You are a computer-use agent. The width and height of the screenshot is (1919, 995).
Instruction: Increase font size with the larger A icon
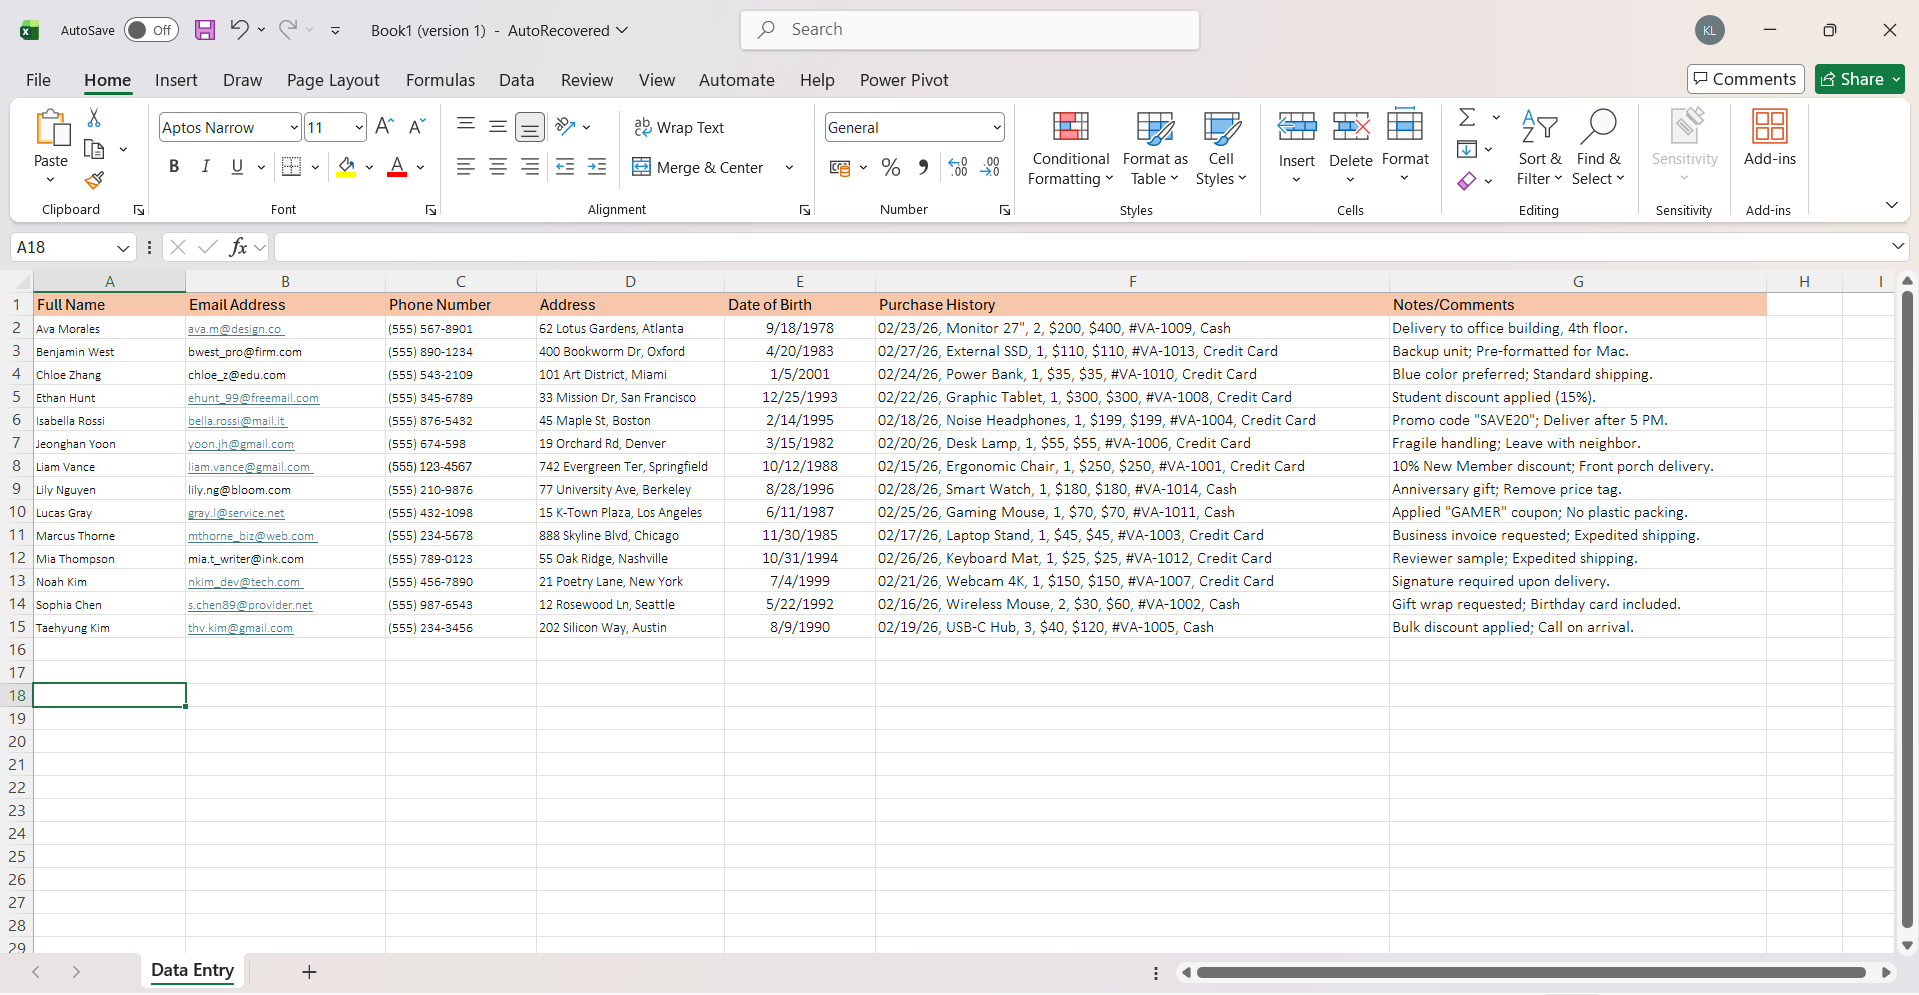(384, 127)
